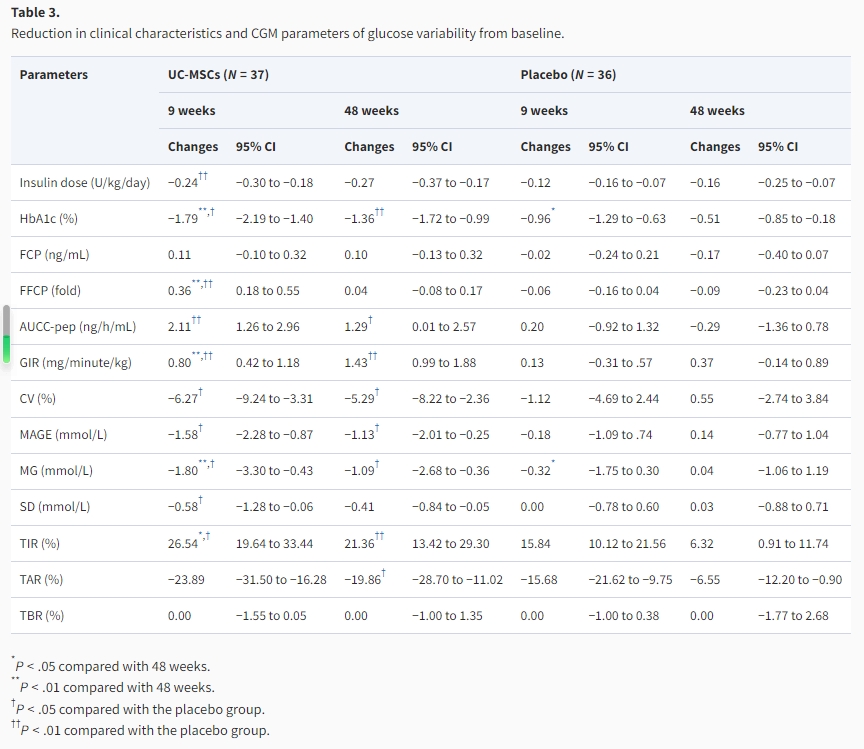Select the SD (mmol/L) row label
The image size is (864, 749).
click(x=55, y=507)
